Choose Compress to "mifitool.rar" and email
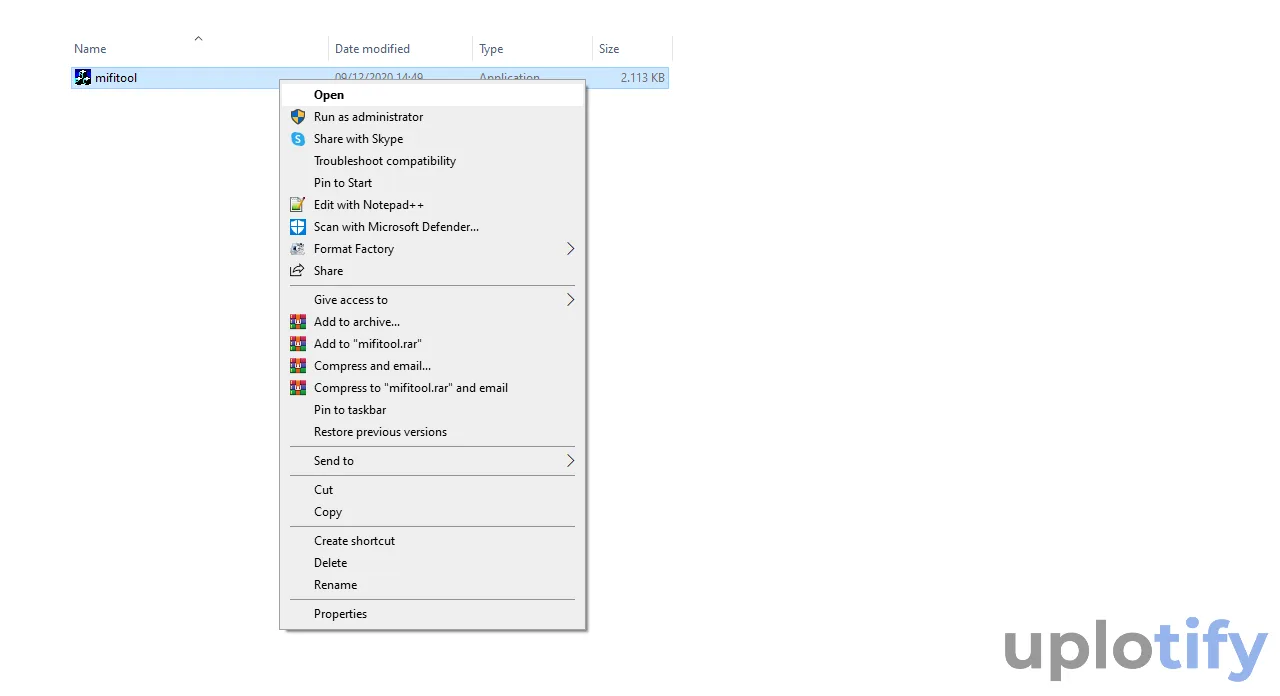 click(x=432, y=388)
